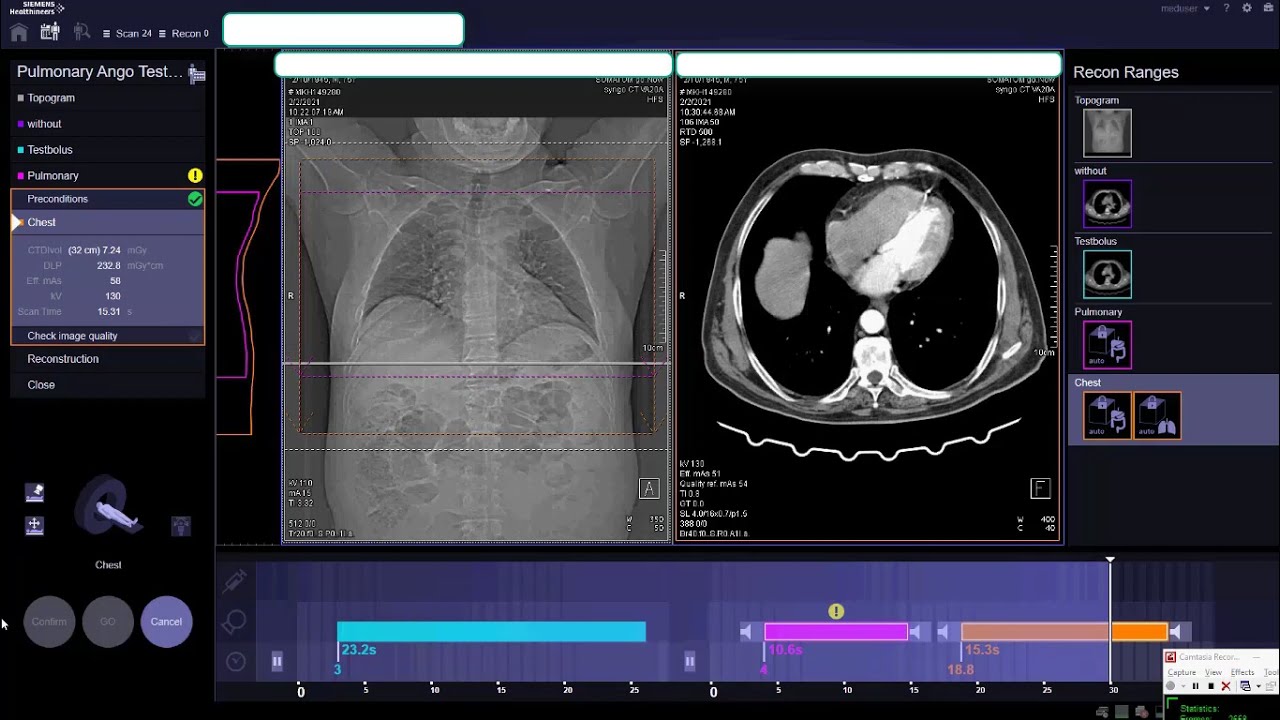Click the warning icon above the magenta bar
1280x720 pixels.
836,611
